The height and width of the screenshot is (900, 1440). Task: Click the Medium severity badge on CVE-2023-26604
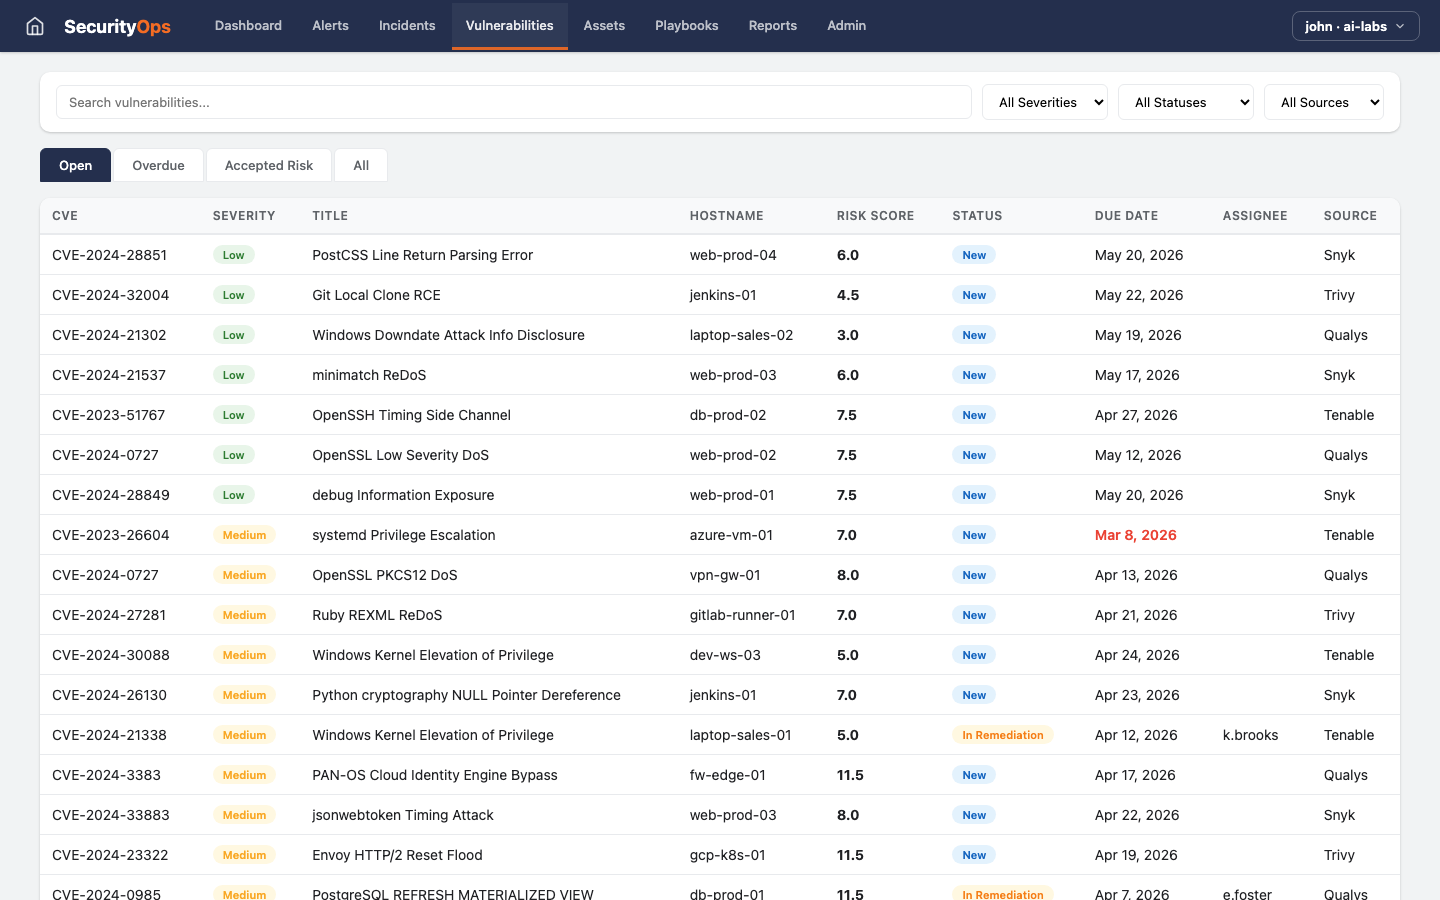click(x=244, y=535)
